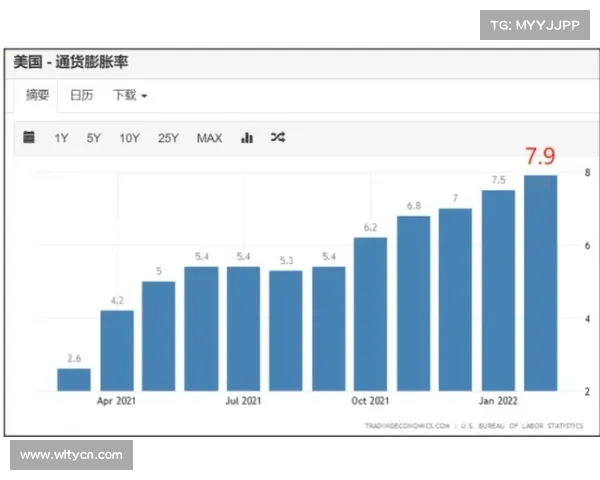
Task: Click the highlighted 7.9 bar
Action: point(541,283)
